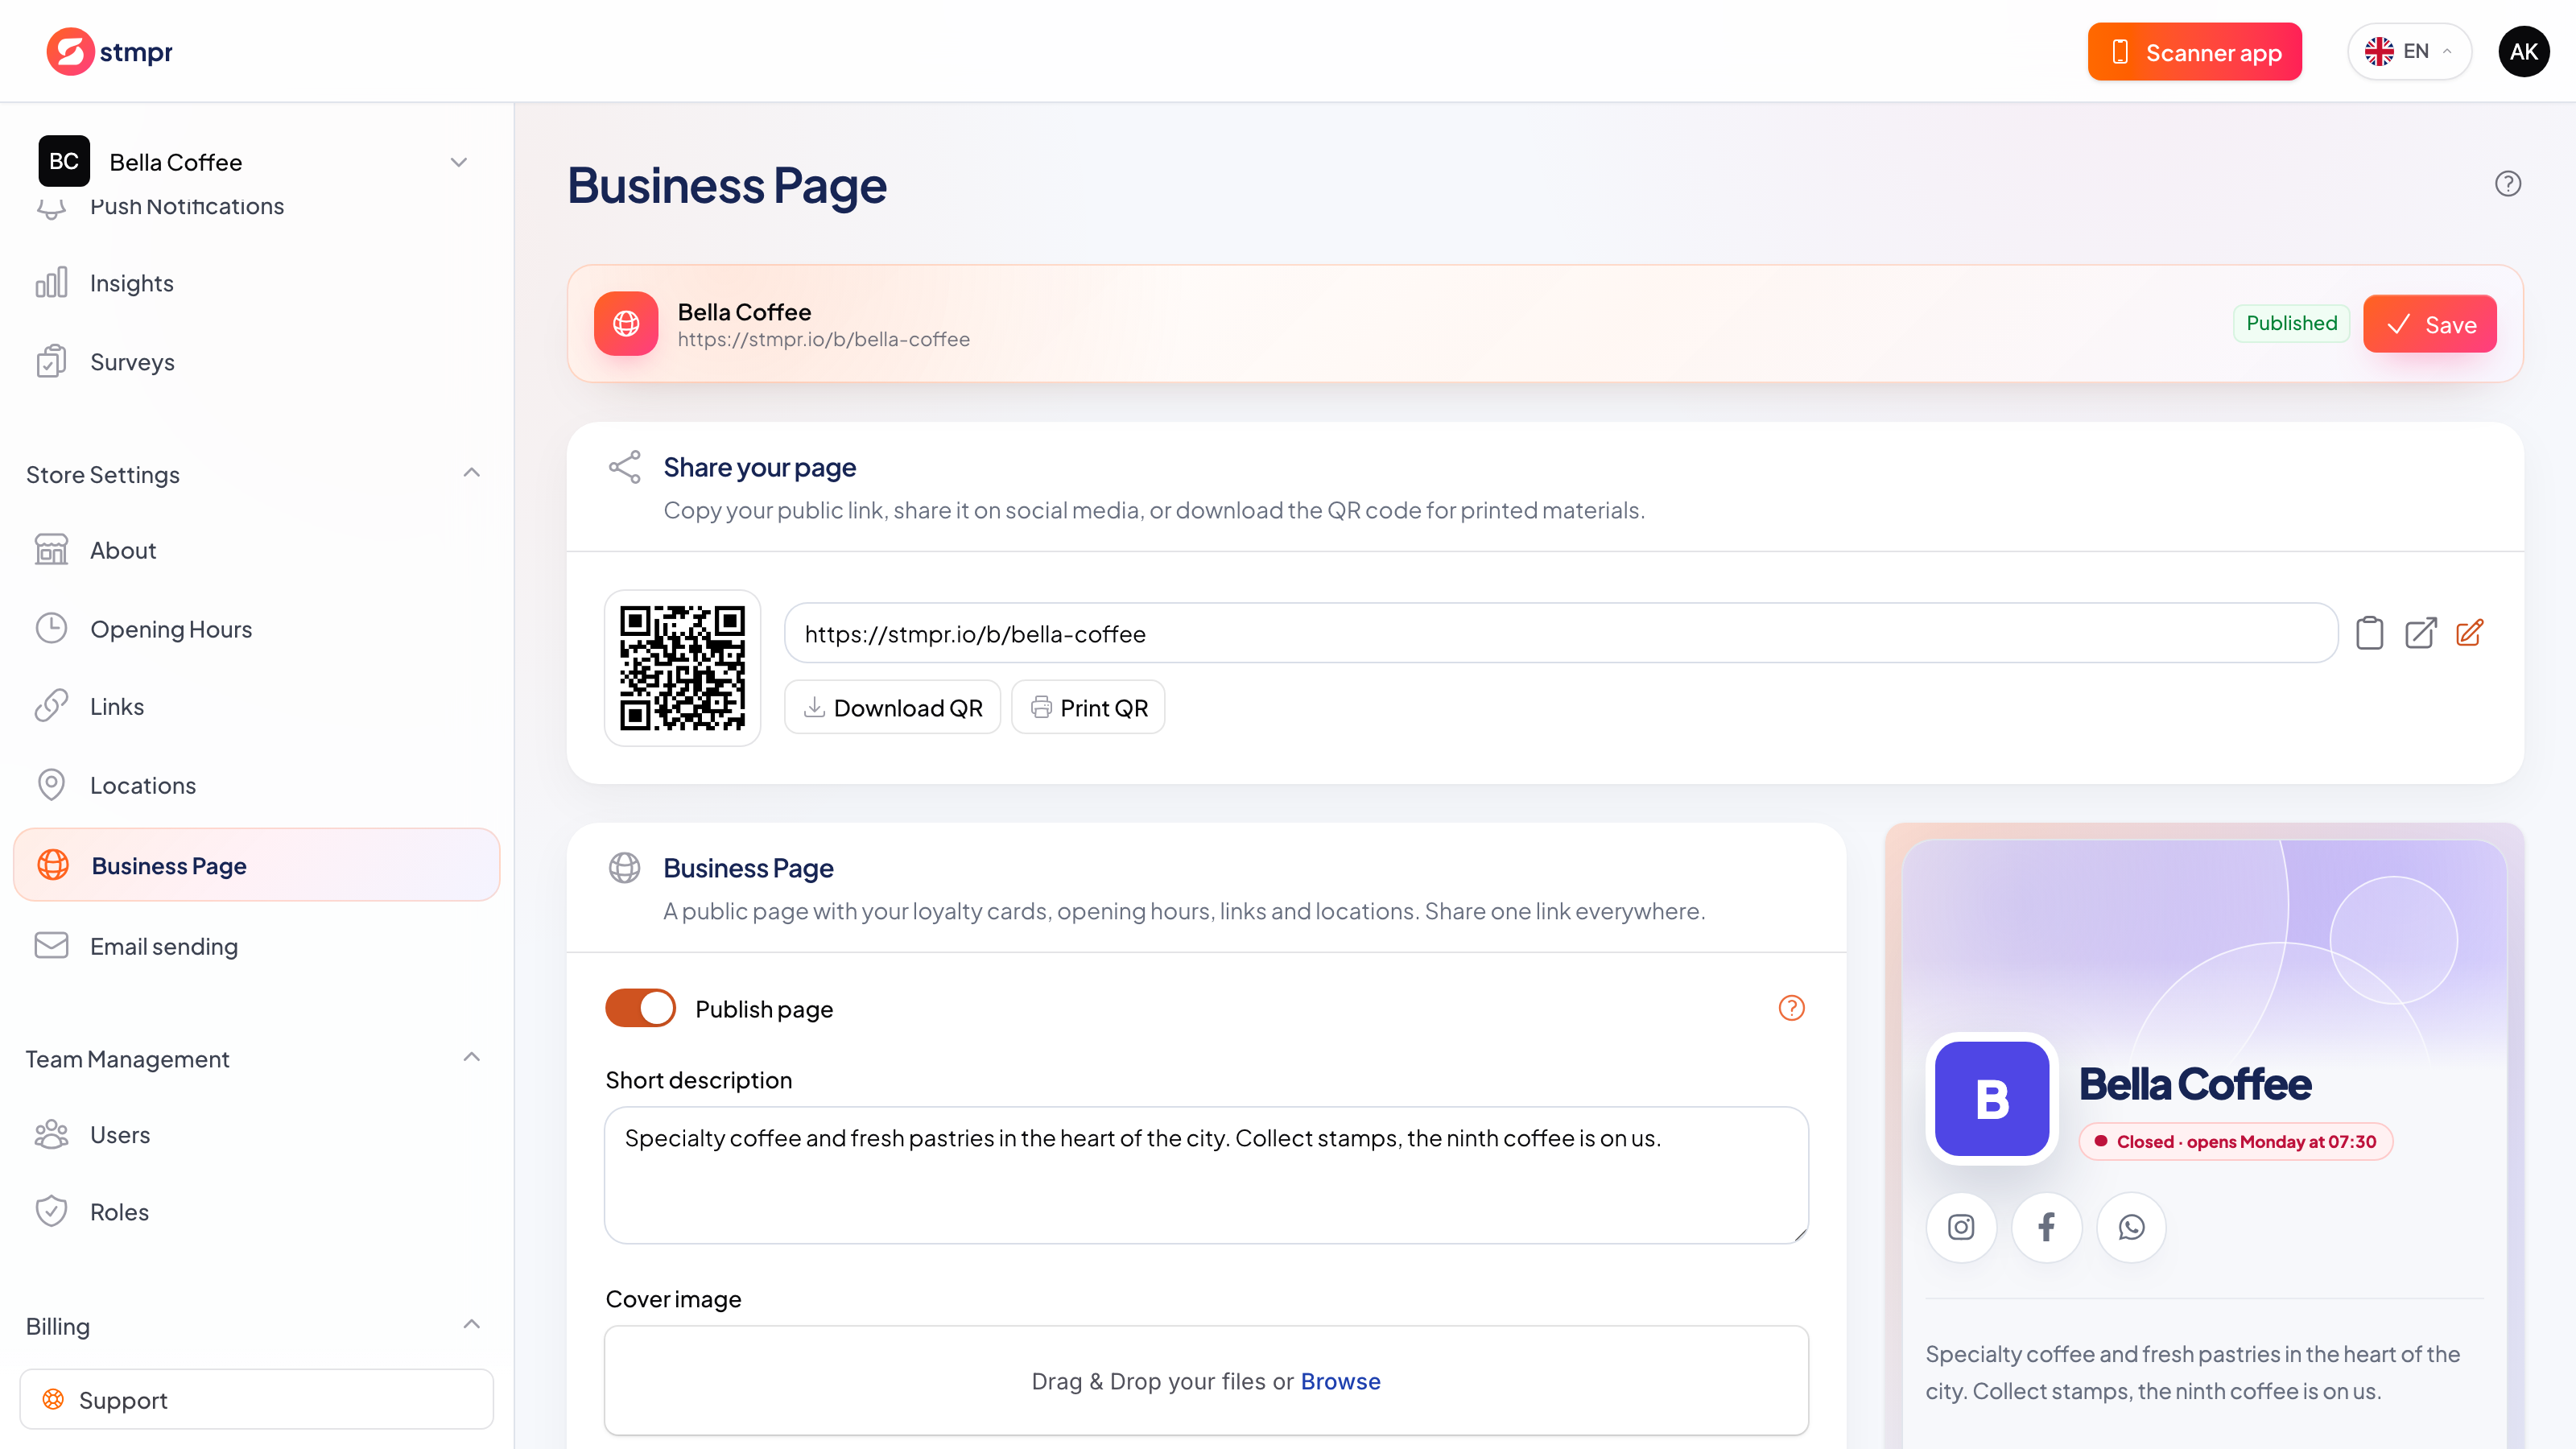Open WhatsApp icon in the preview
The image size is (2576, 1449).
click(2131, 1227)
